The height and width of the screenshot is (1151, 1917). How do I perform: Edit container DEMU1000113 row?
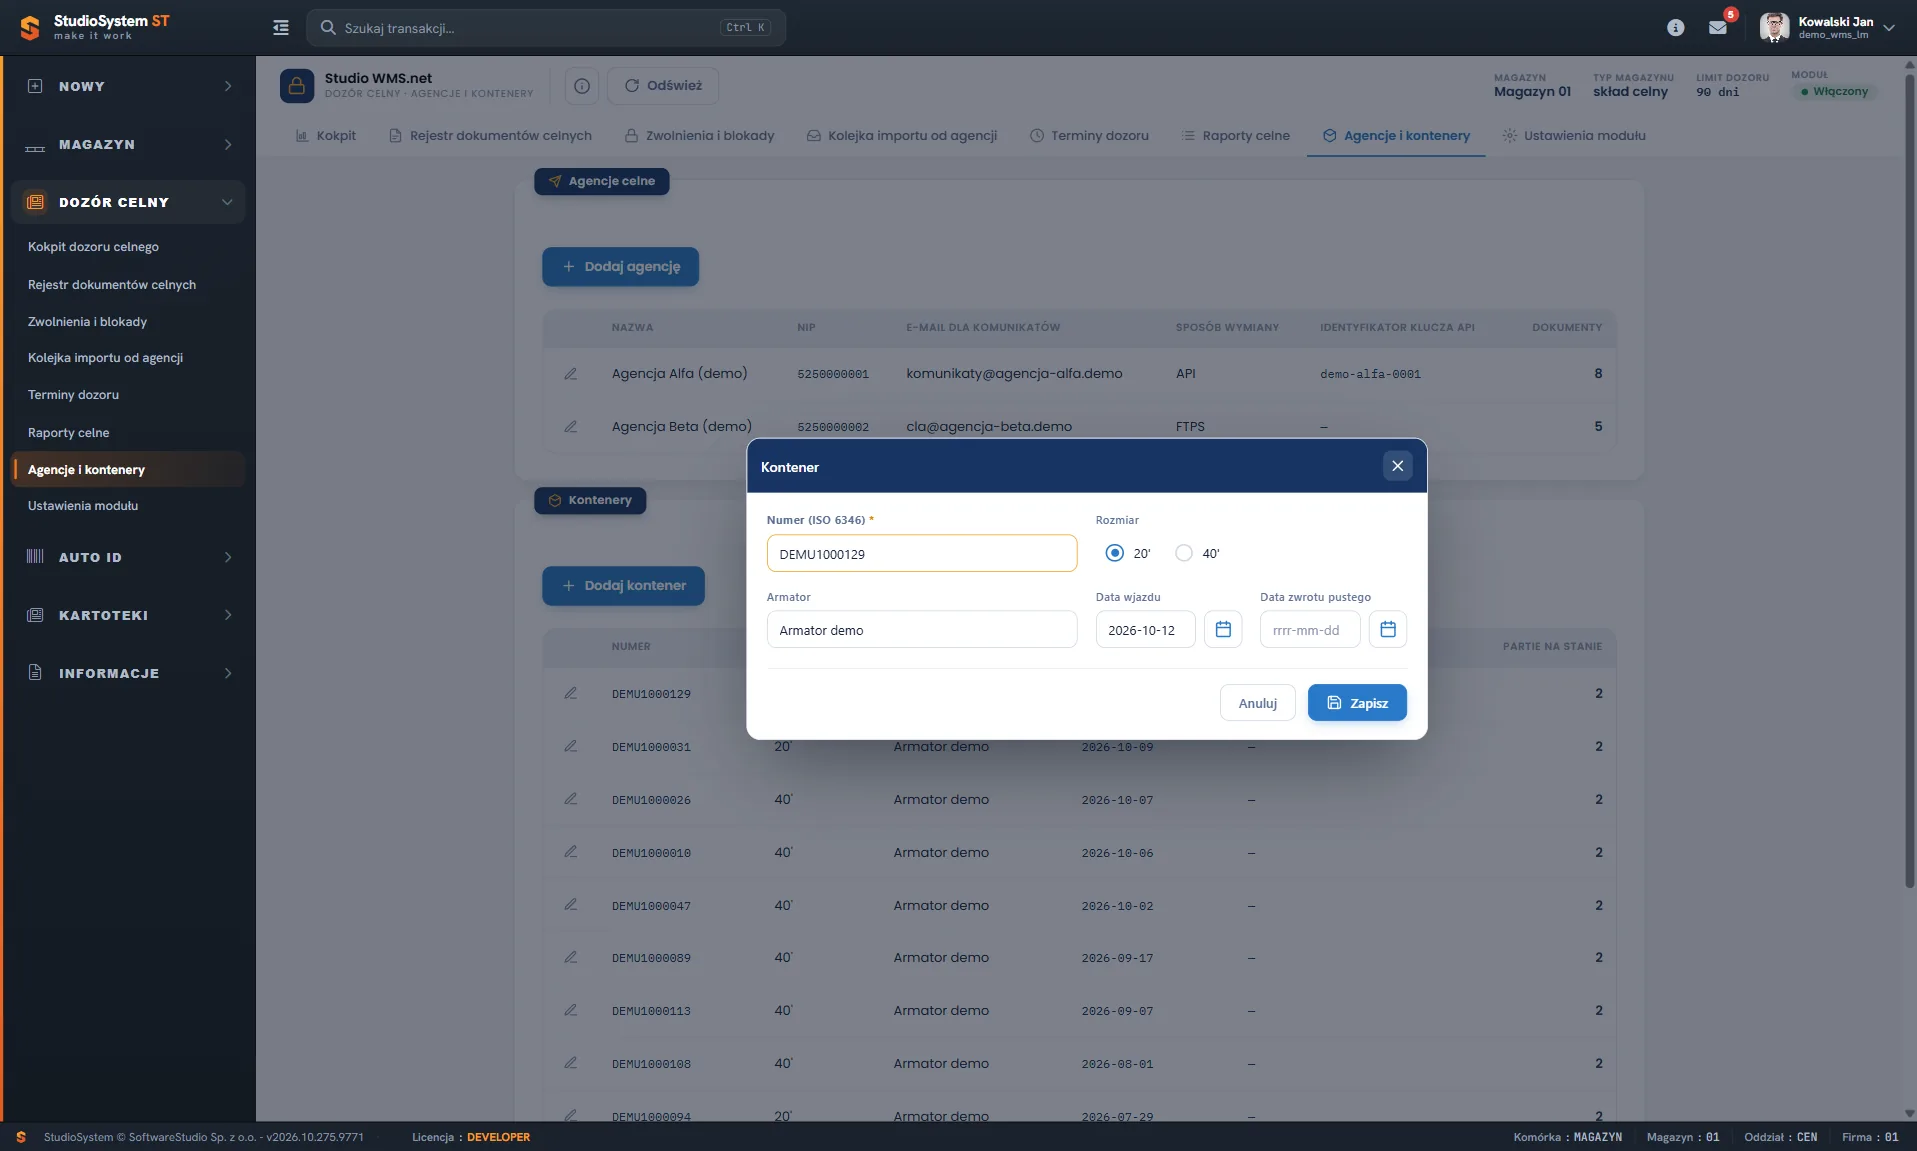tap(570, 1010)
